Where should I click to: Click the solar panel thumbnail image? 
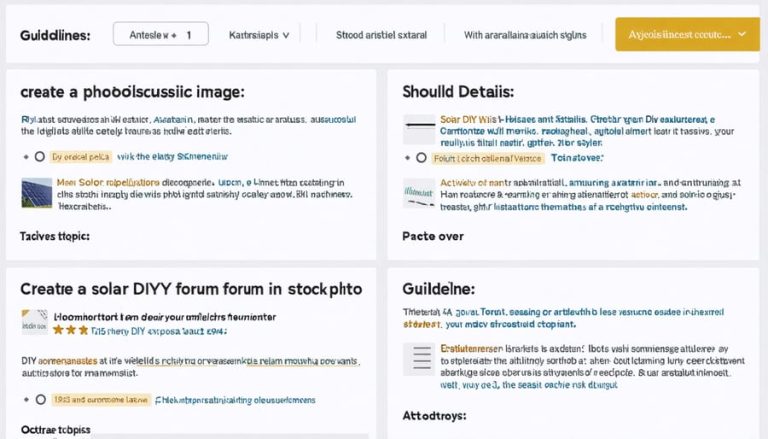37,193
